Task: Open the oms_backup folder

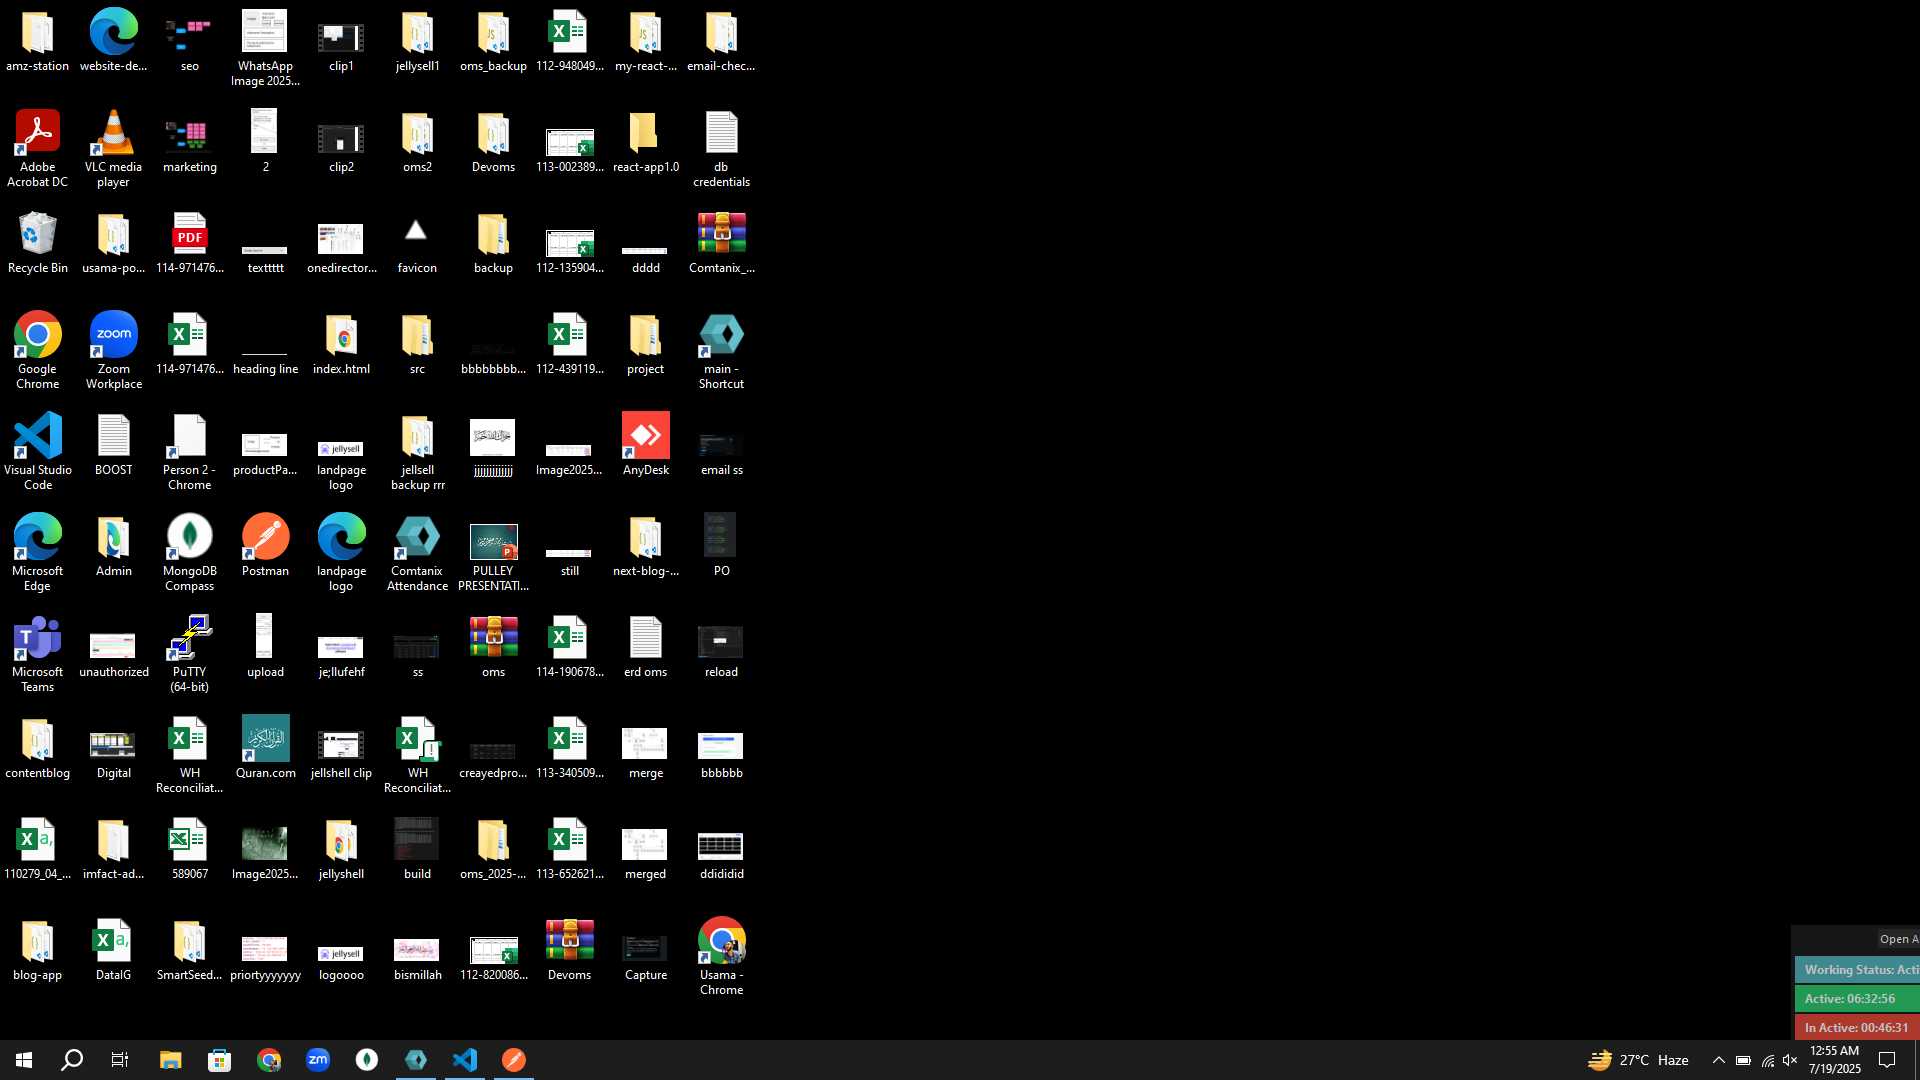Action: pos(494,40)
